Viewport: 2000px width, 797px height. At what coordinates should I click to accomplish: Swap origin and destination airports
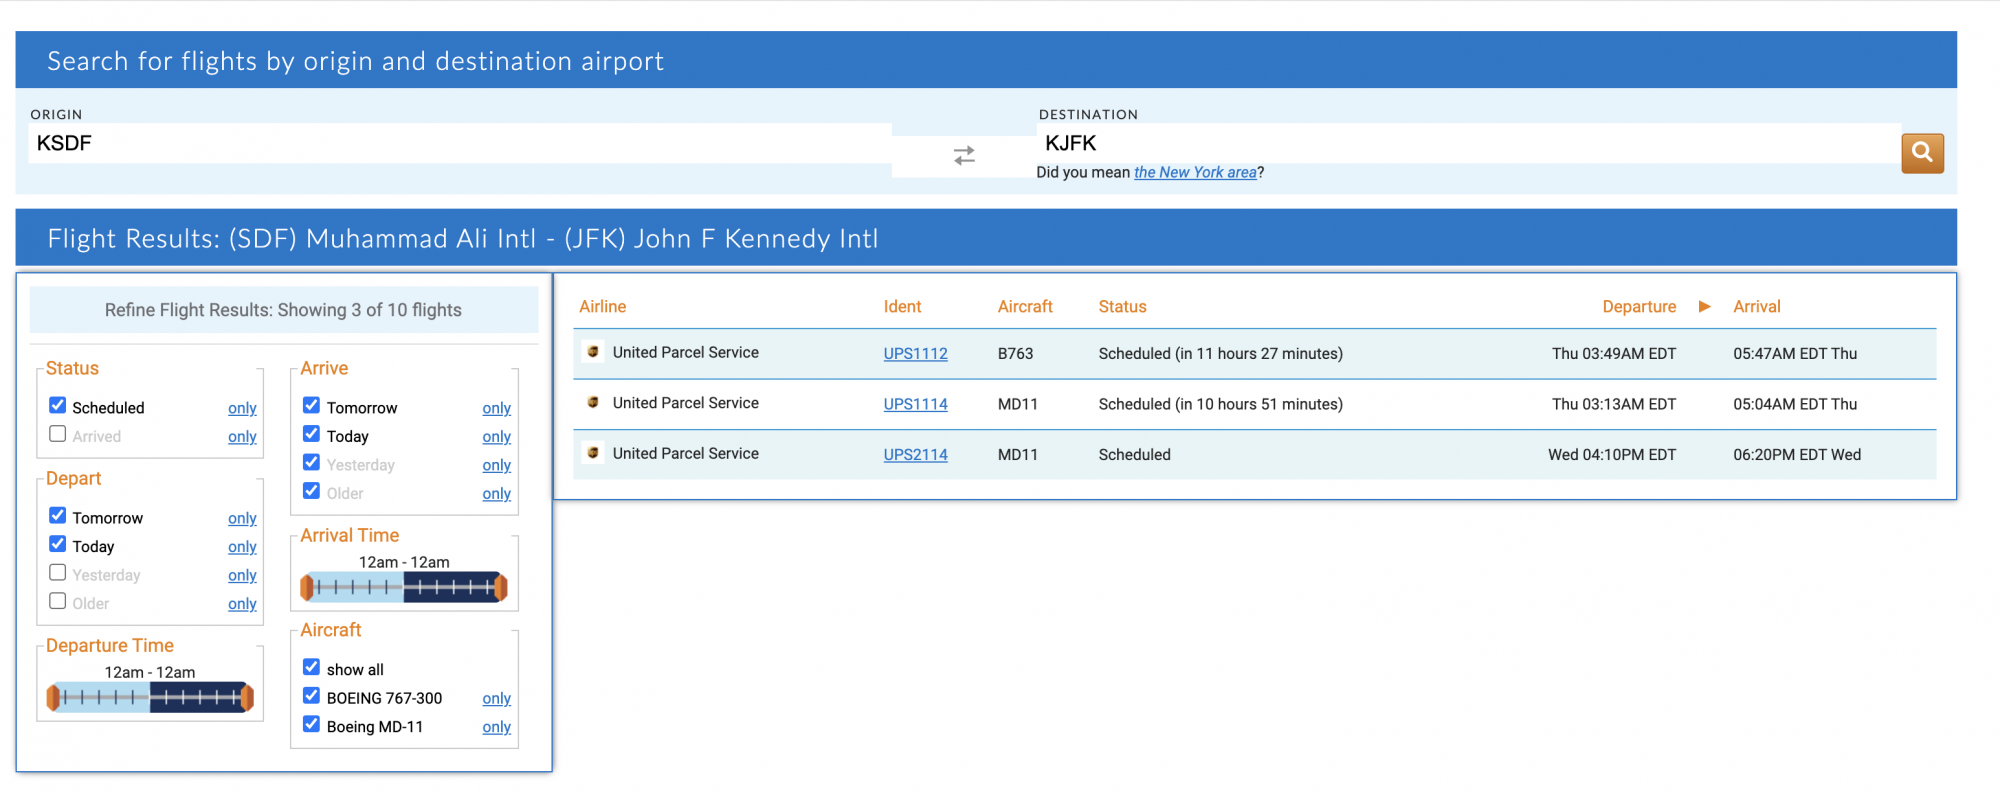point(964,156)
